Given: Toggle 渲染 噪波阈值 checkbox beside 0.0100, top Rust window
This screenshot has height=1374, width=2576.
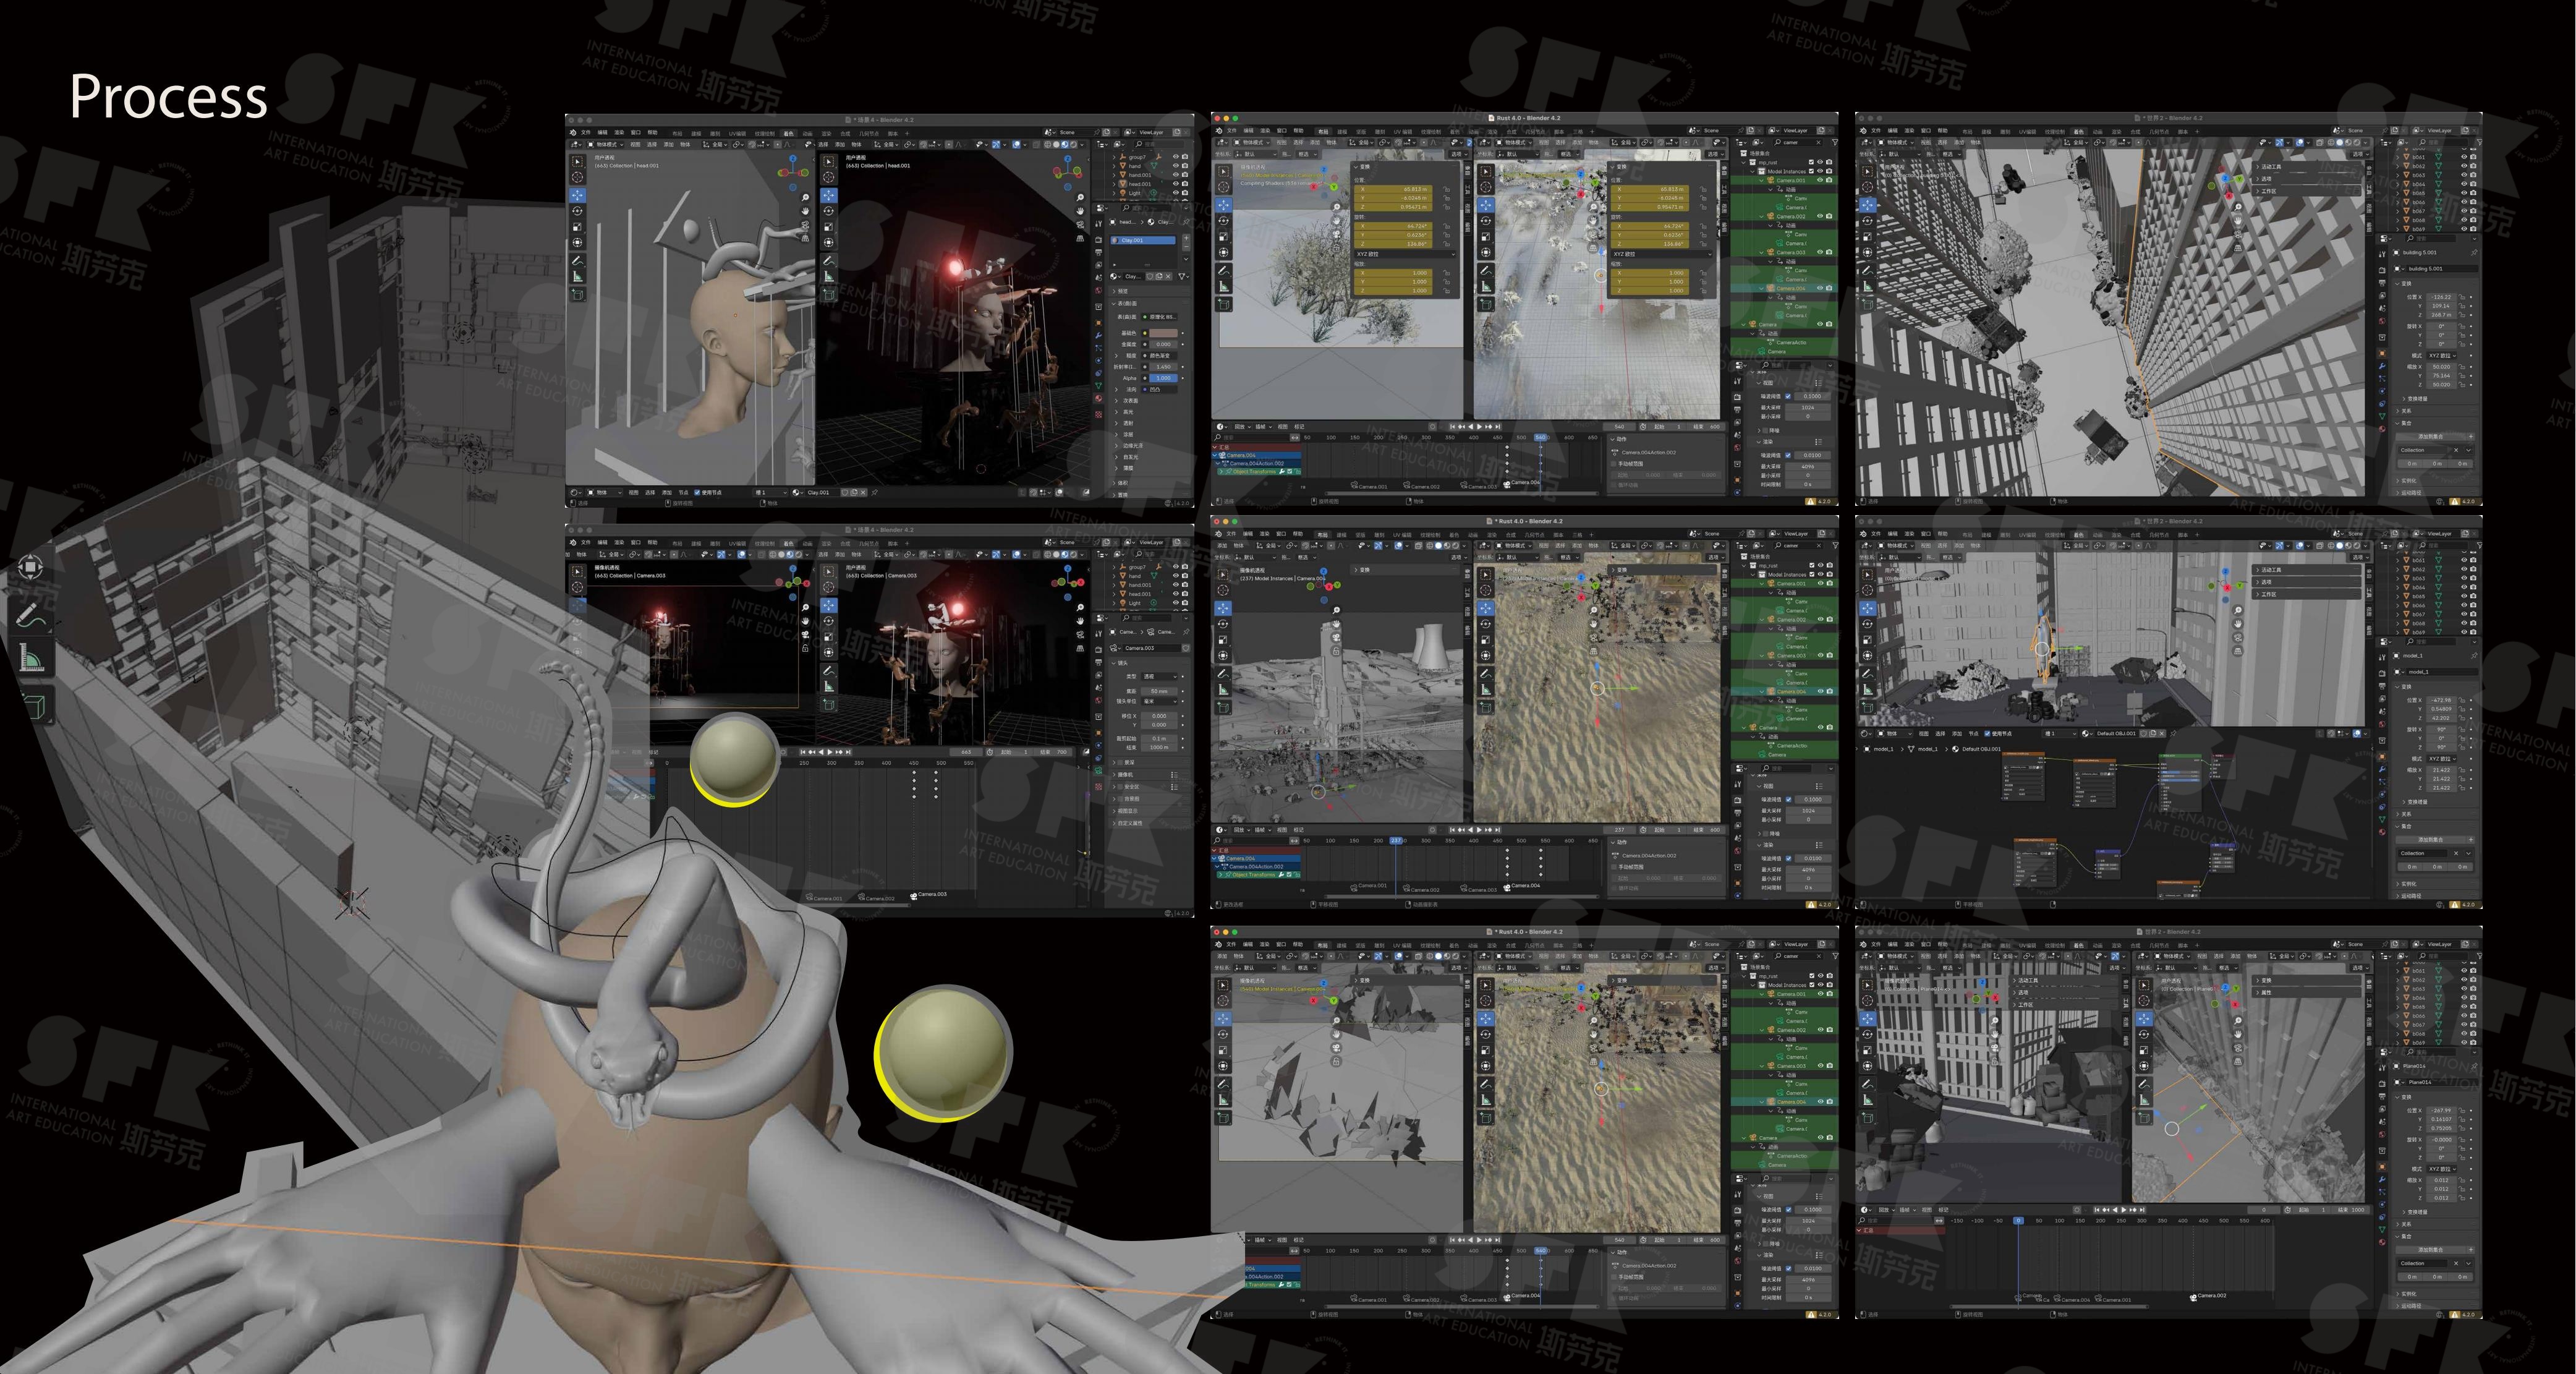Looking at the screenshot, I should pos(1788,455).
